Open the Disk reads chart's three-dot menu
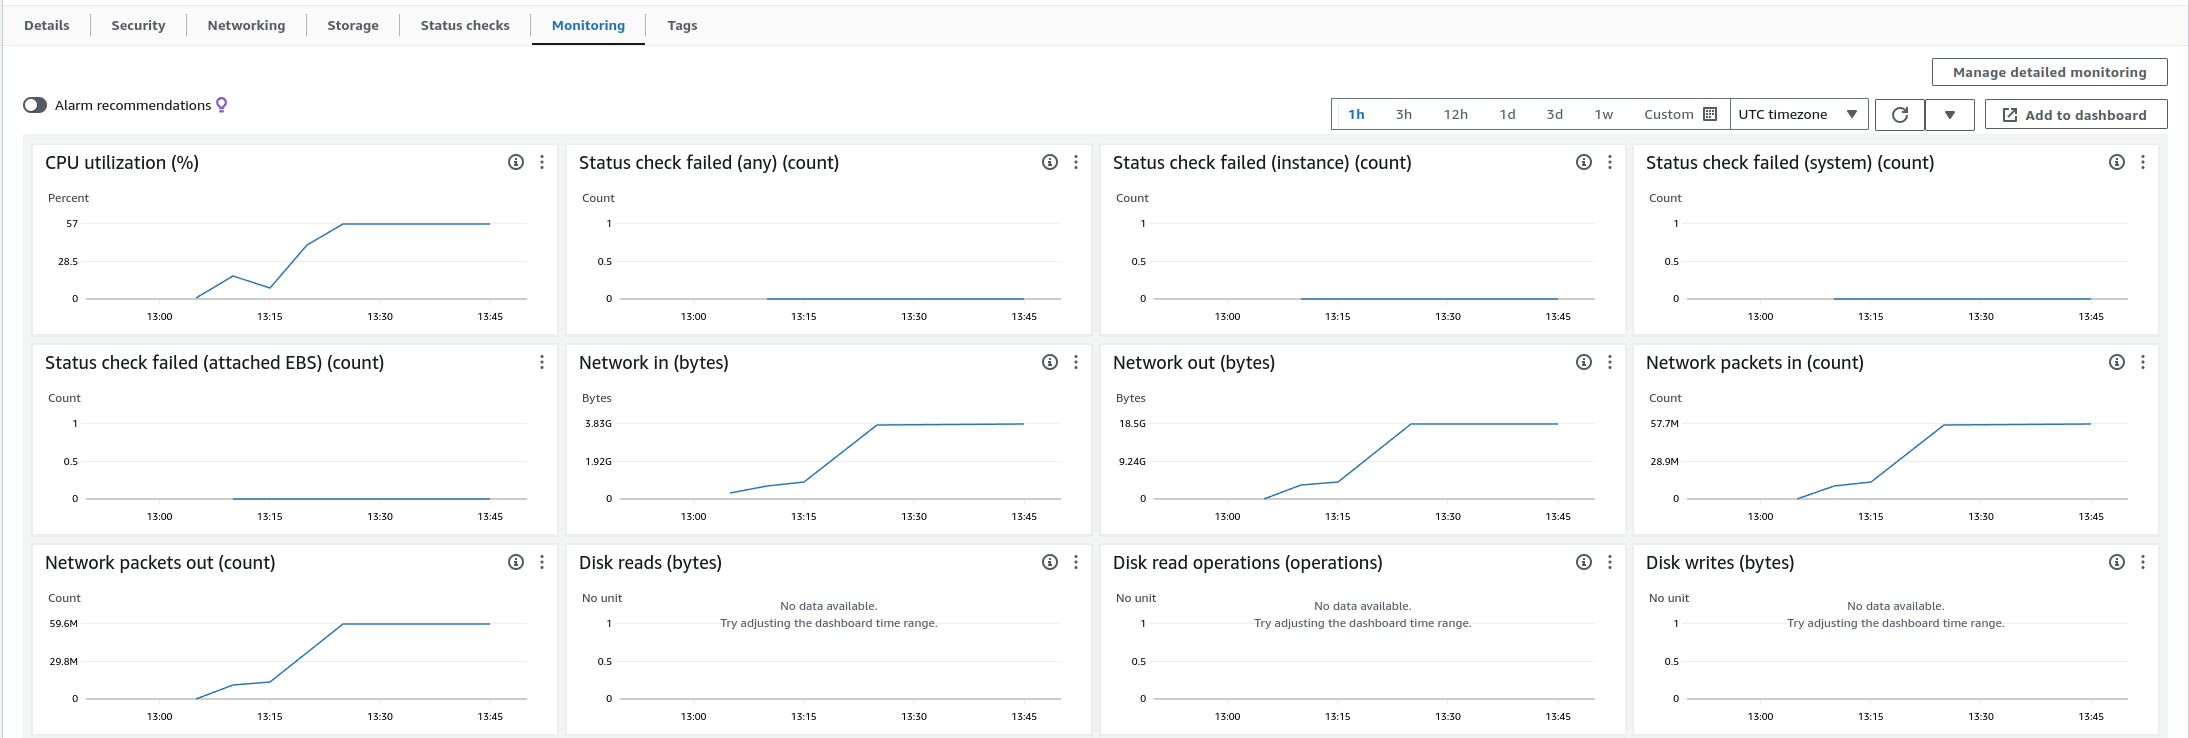Viewport: 2189px width, 738px height. (x=1076, y=562)
